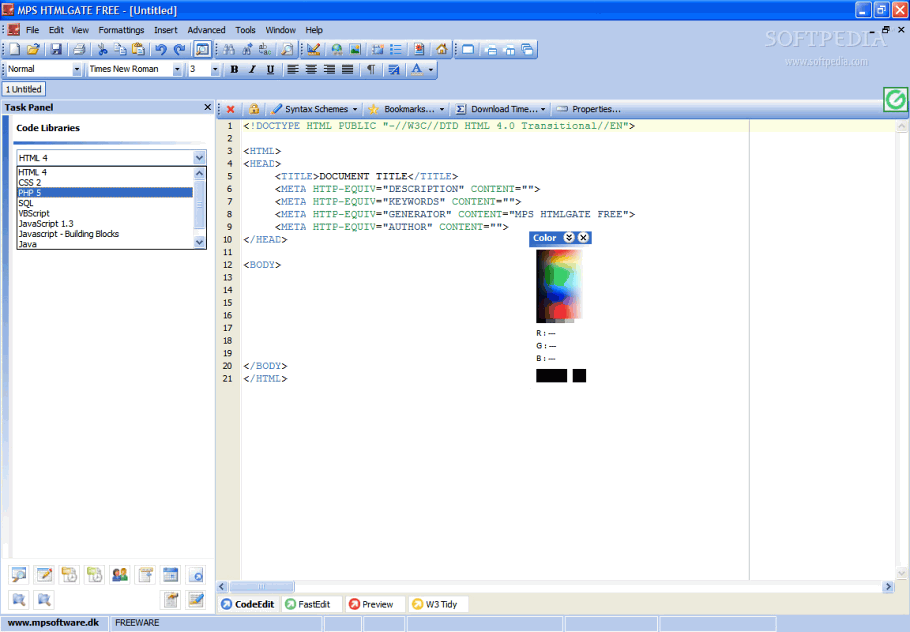
Task: Insert a hyperlink with the globe icon
Action: 337,49
